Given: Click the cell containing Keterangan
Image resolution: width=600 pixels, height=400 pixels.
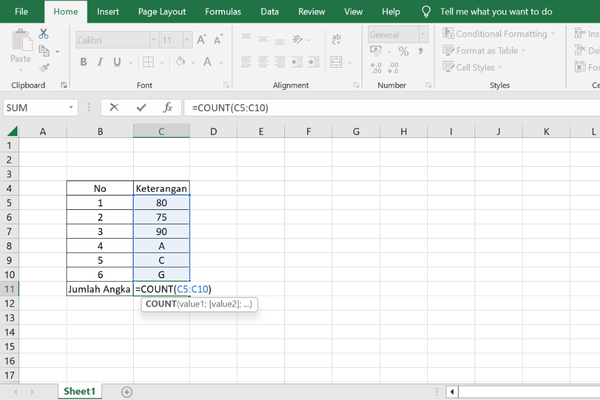Looking at the screenshot, I should (161, 188).
